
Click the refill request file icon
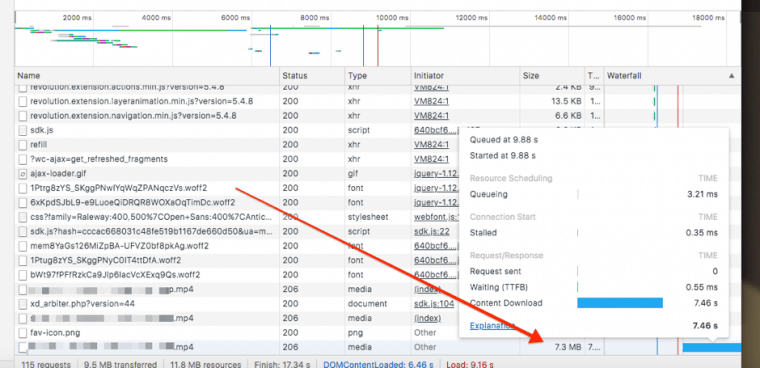22,144
